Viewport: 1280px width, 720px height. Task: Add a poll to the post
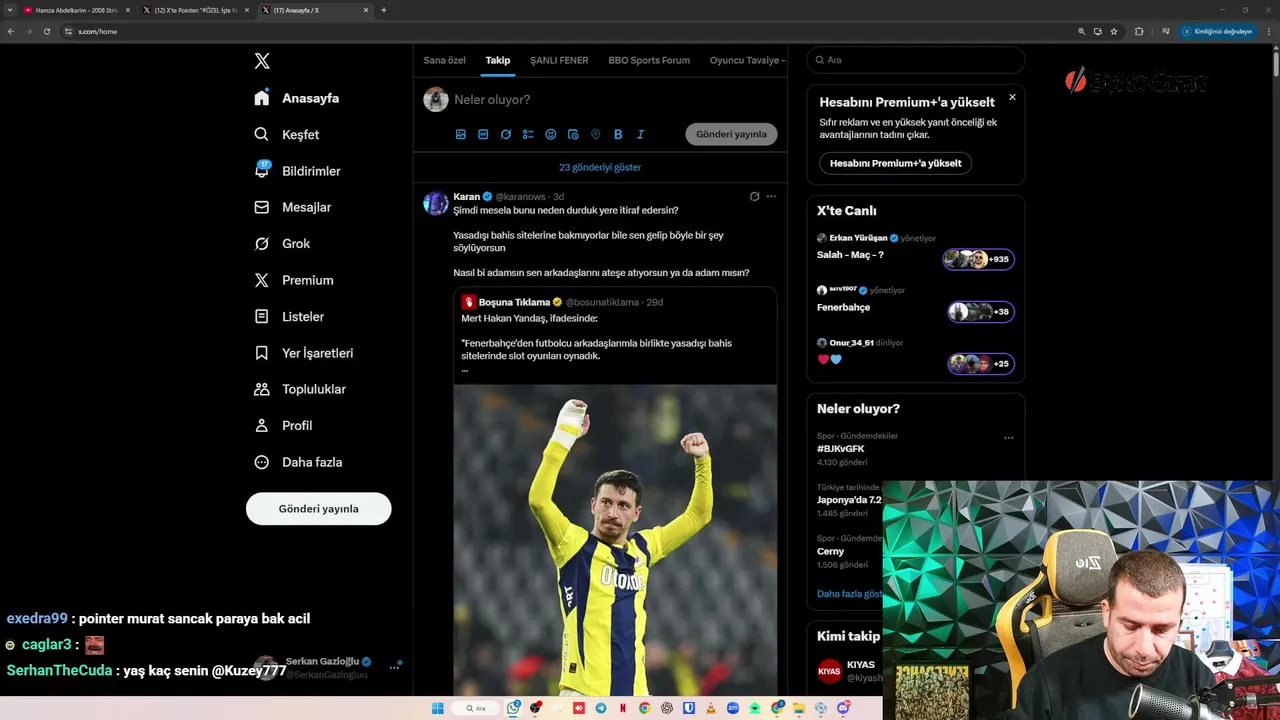click(528, 134)
